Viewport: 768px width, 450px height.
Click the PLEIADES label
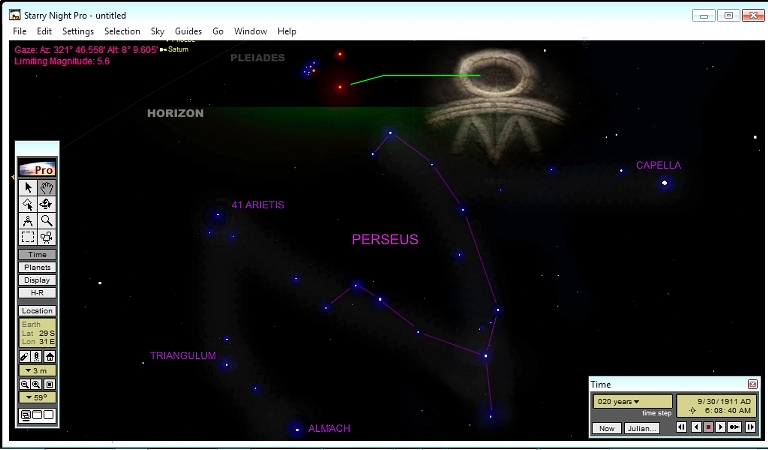tap(258, 58)
